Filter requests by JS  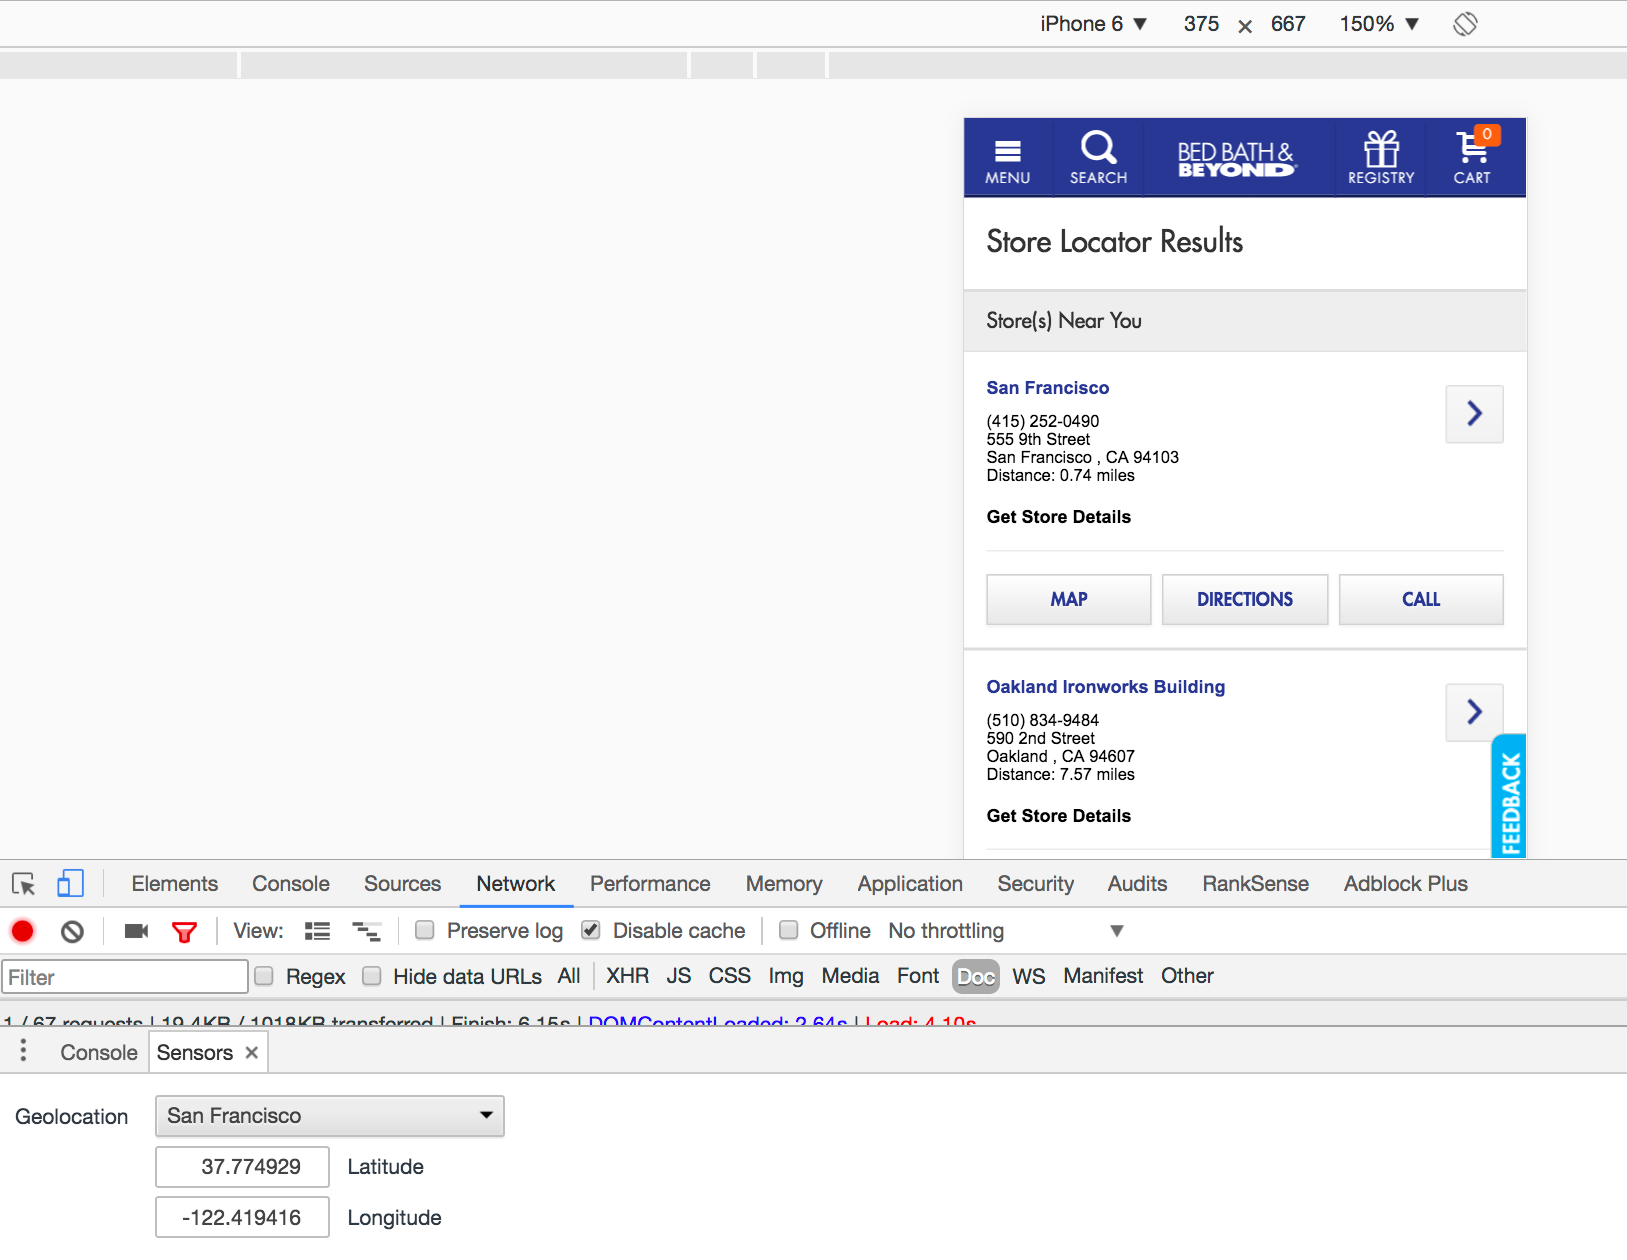[679, 976]
